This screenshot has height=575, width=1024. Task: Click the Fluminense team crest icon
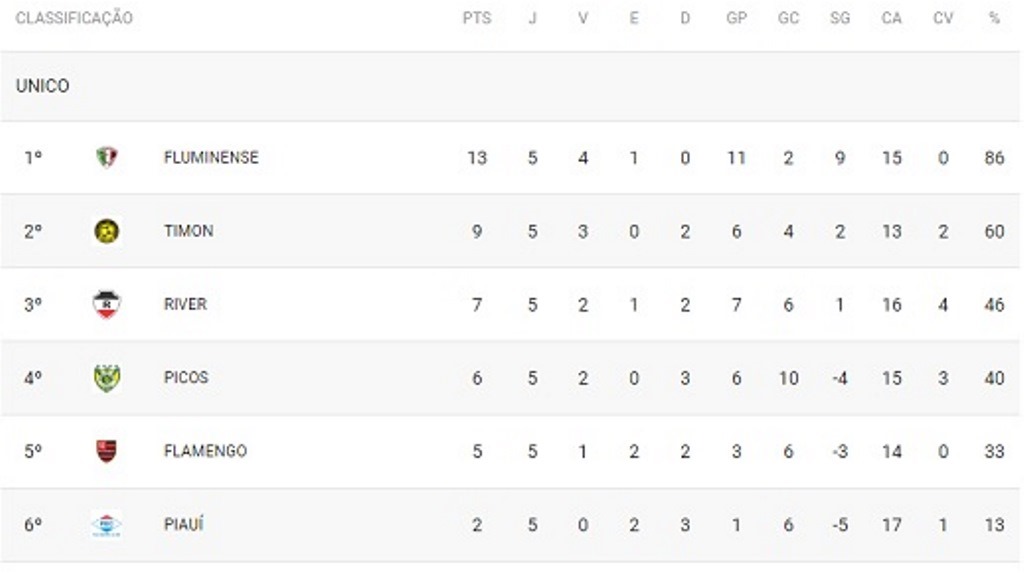pyautogui.click(x=106, y=157)
